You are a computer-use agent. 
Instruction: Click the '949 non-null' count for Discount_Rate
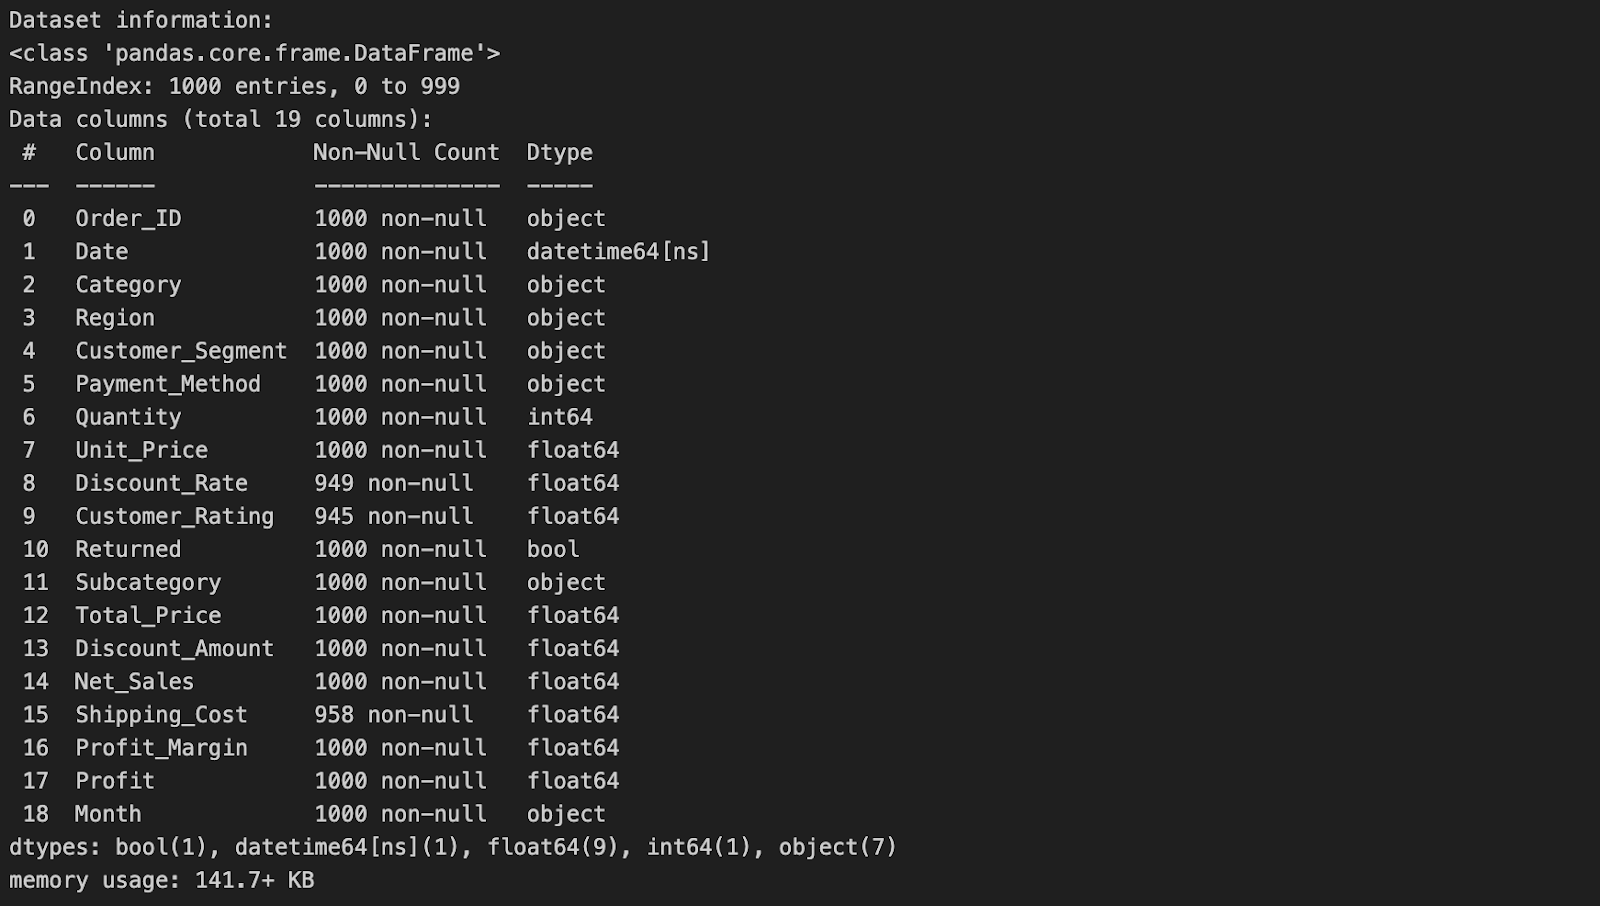(x=393, y=482)
